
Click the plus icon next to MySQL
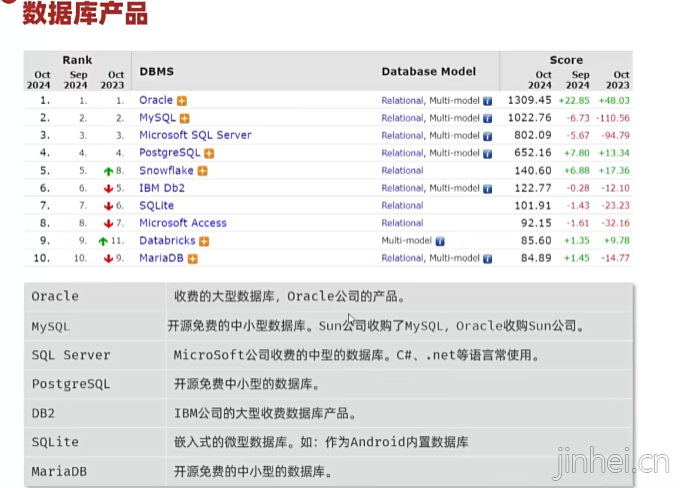185,118
